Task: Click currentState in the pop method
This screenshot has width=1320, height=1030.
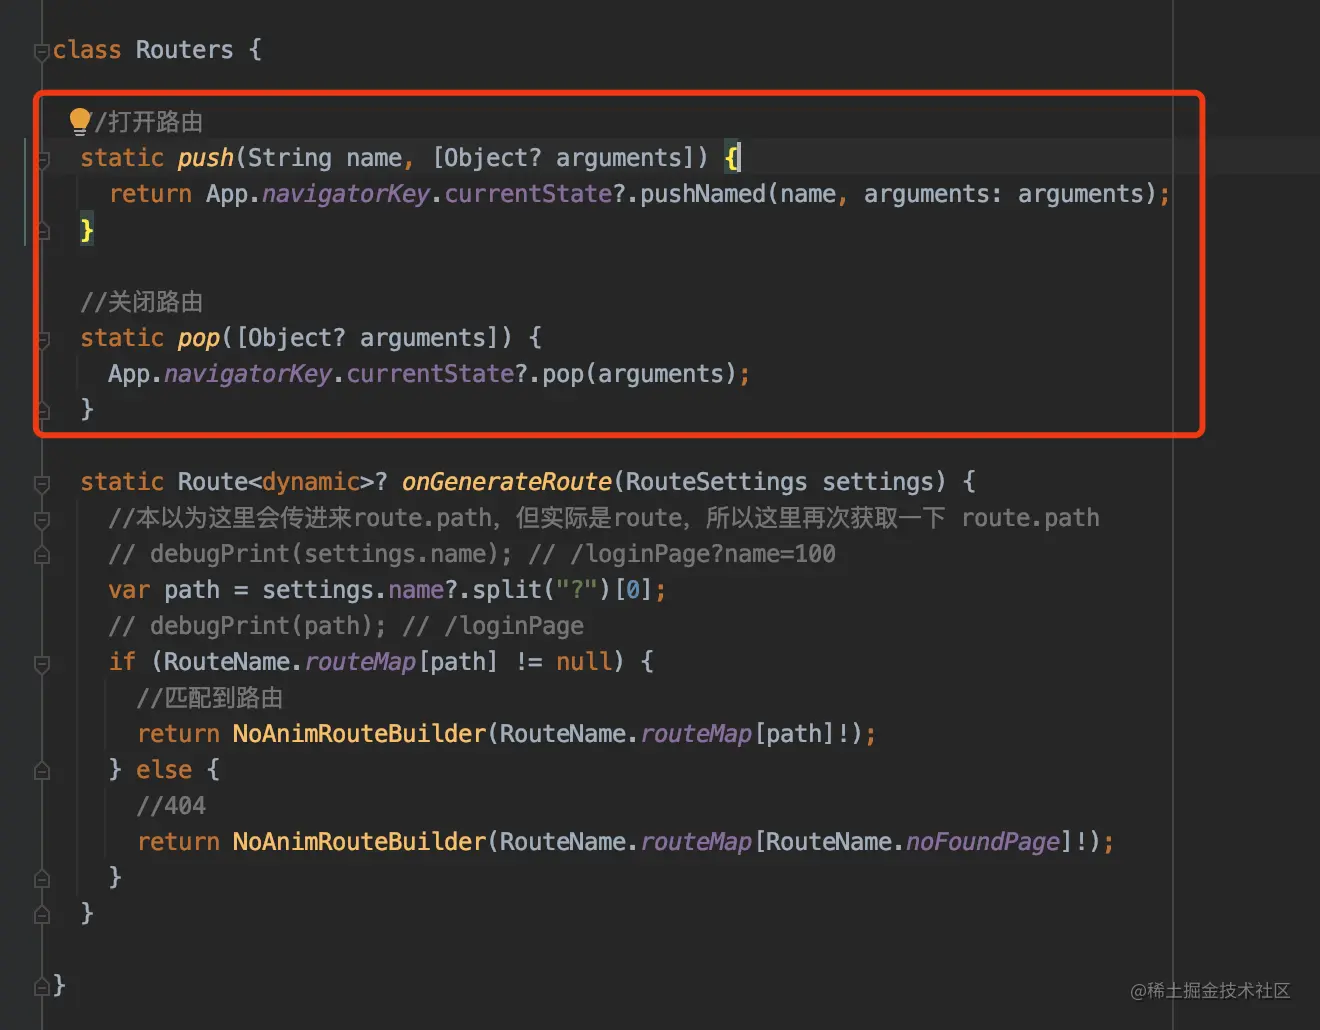Action: 430,374
